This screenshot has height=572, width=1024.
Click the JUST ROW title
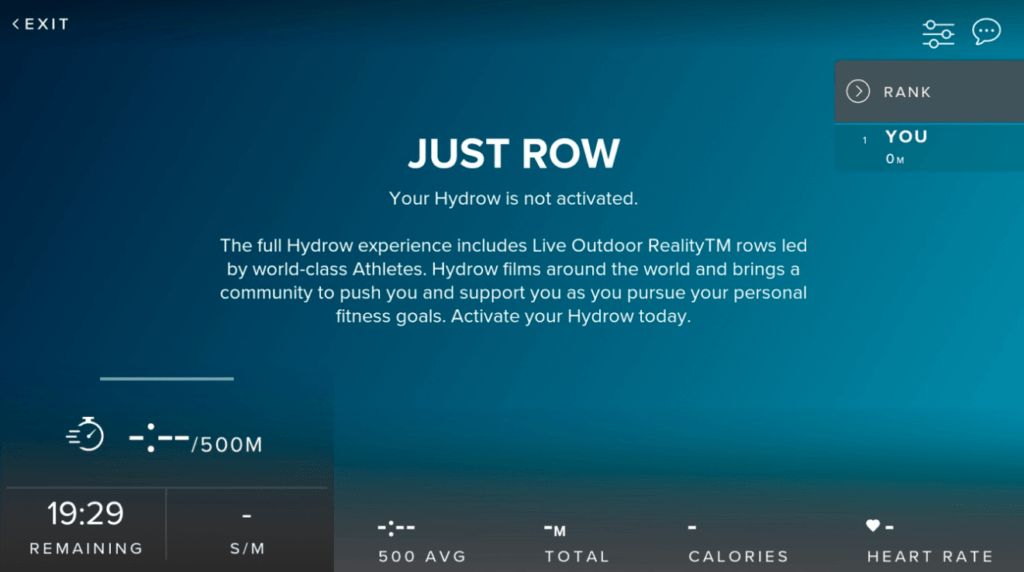[x=513, y=153]
